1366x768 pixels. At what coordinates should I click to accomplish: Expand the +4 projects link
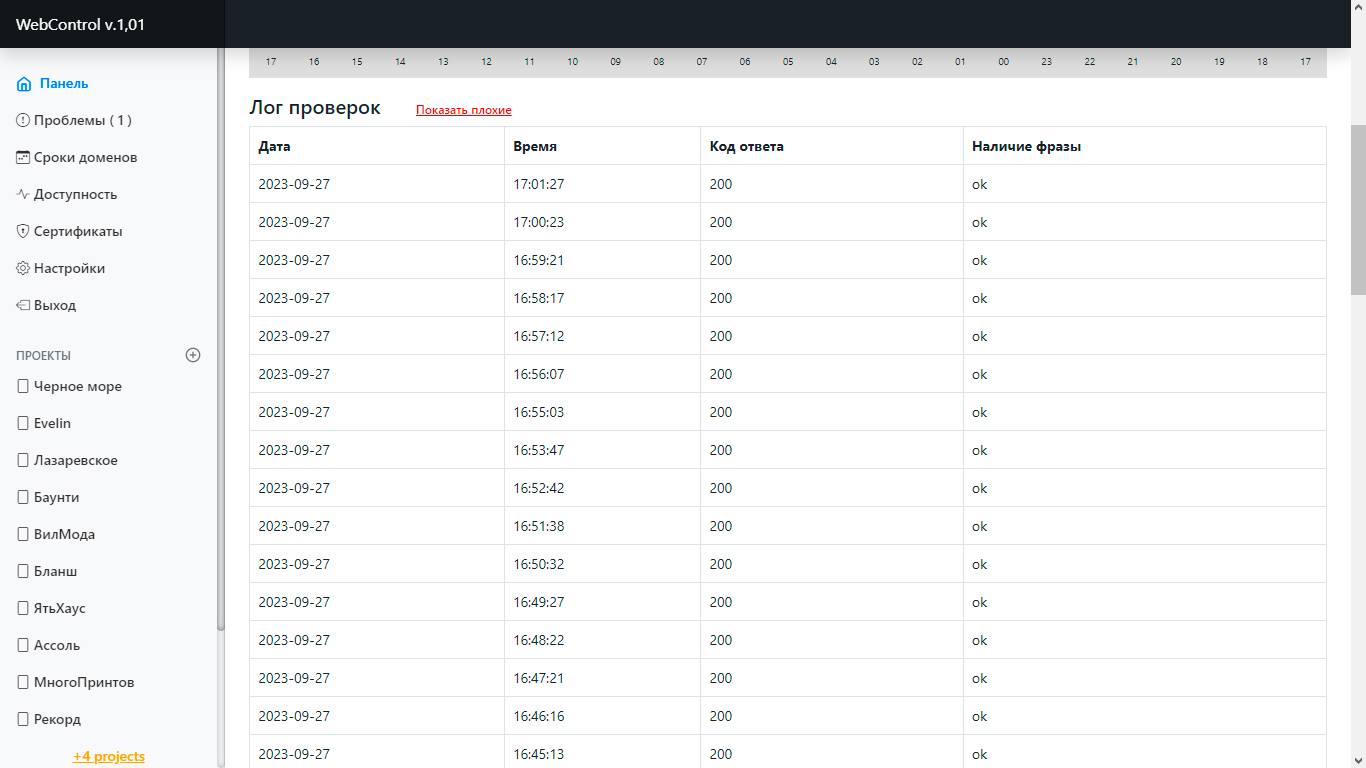pos(108,756)
